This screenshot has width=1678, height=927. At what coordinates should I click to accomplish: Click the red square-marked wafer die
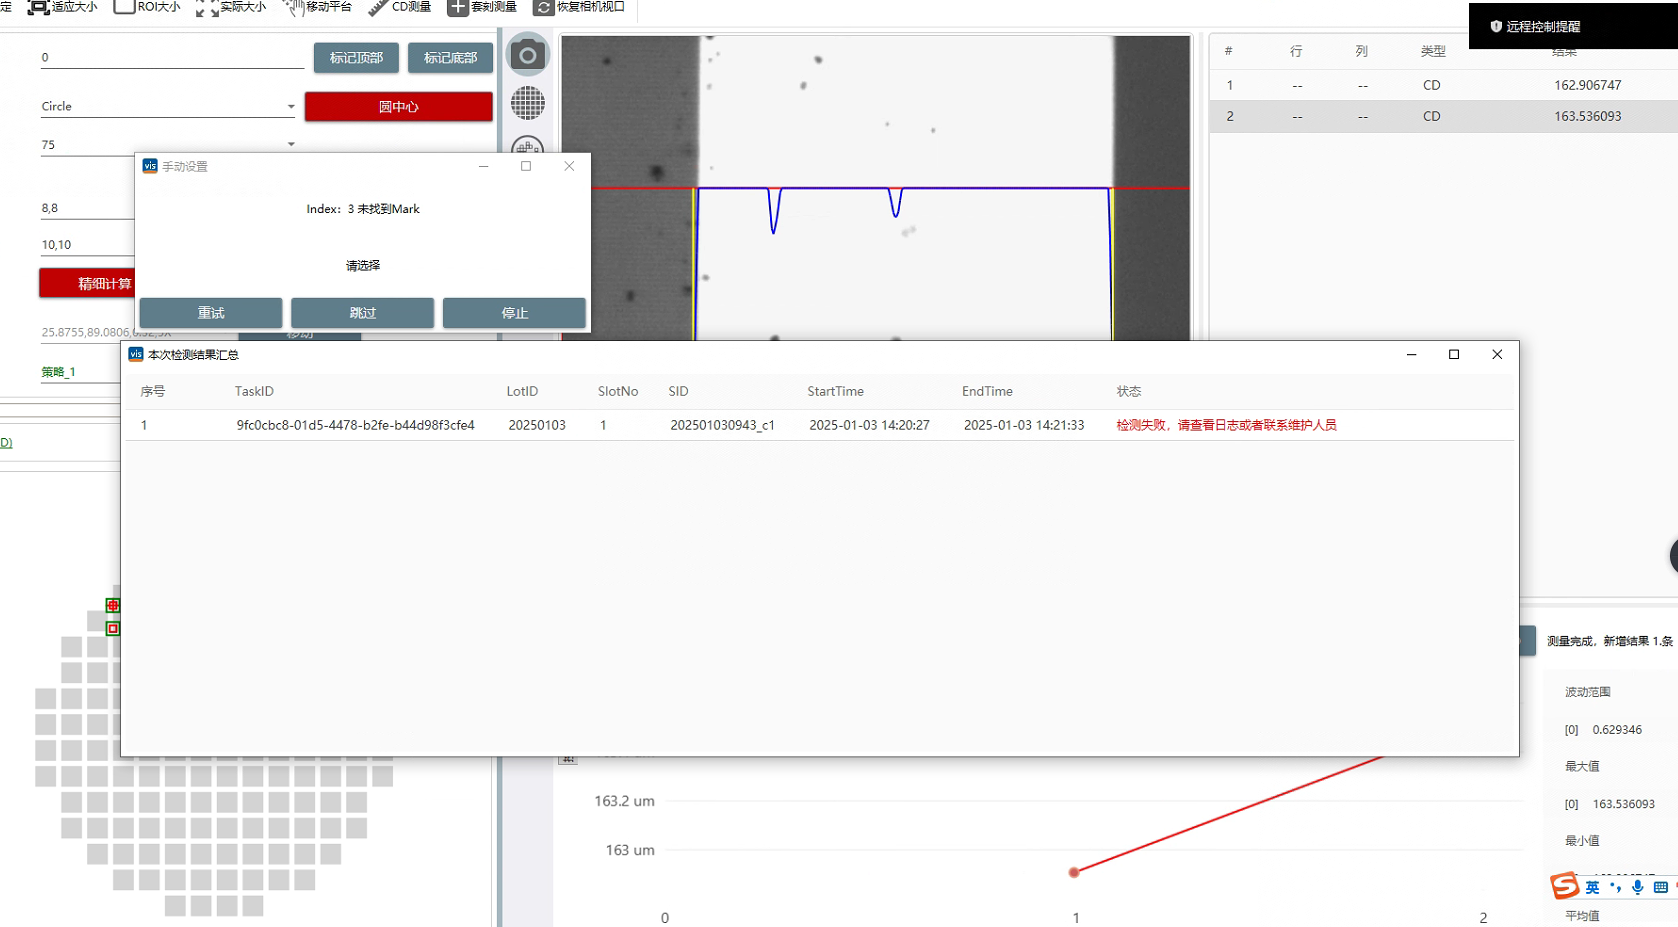[x=113, y=628]
